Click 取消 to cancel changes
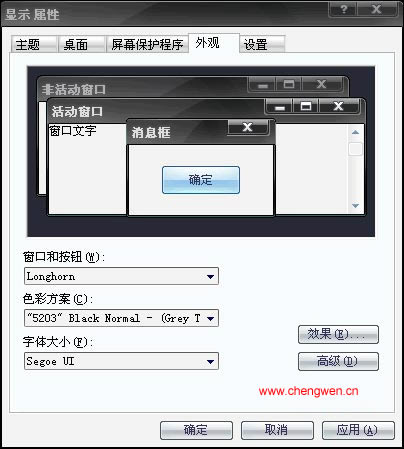The width and height of the screenshot is (404, 449). pyautogui.click(x=277, y=430)
